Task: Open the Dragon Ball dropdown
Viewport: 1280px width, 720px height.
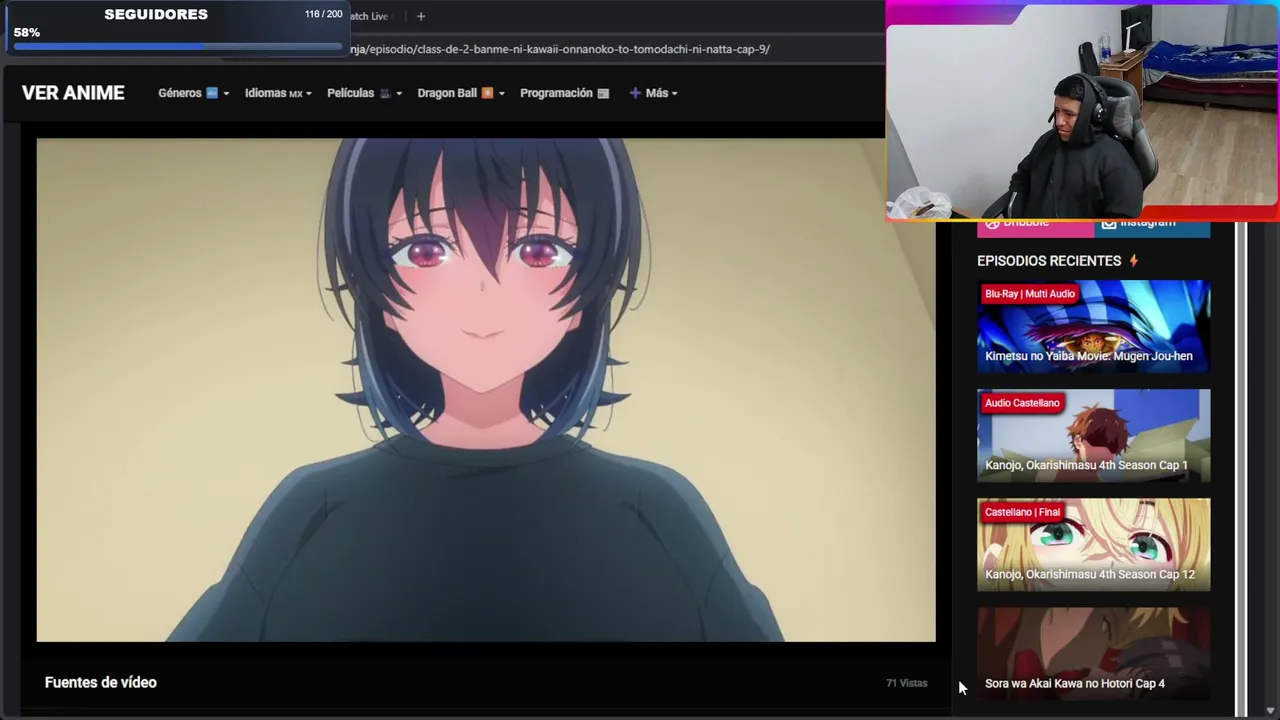Action: pos(460,93)
